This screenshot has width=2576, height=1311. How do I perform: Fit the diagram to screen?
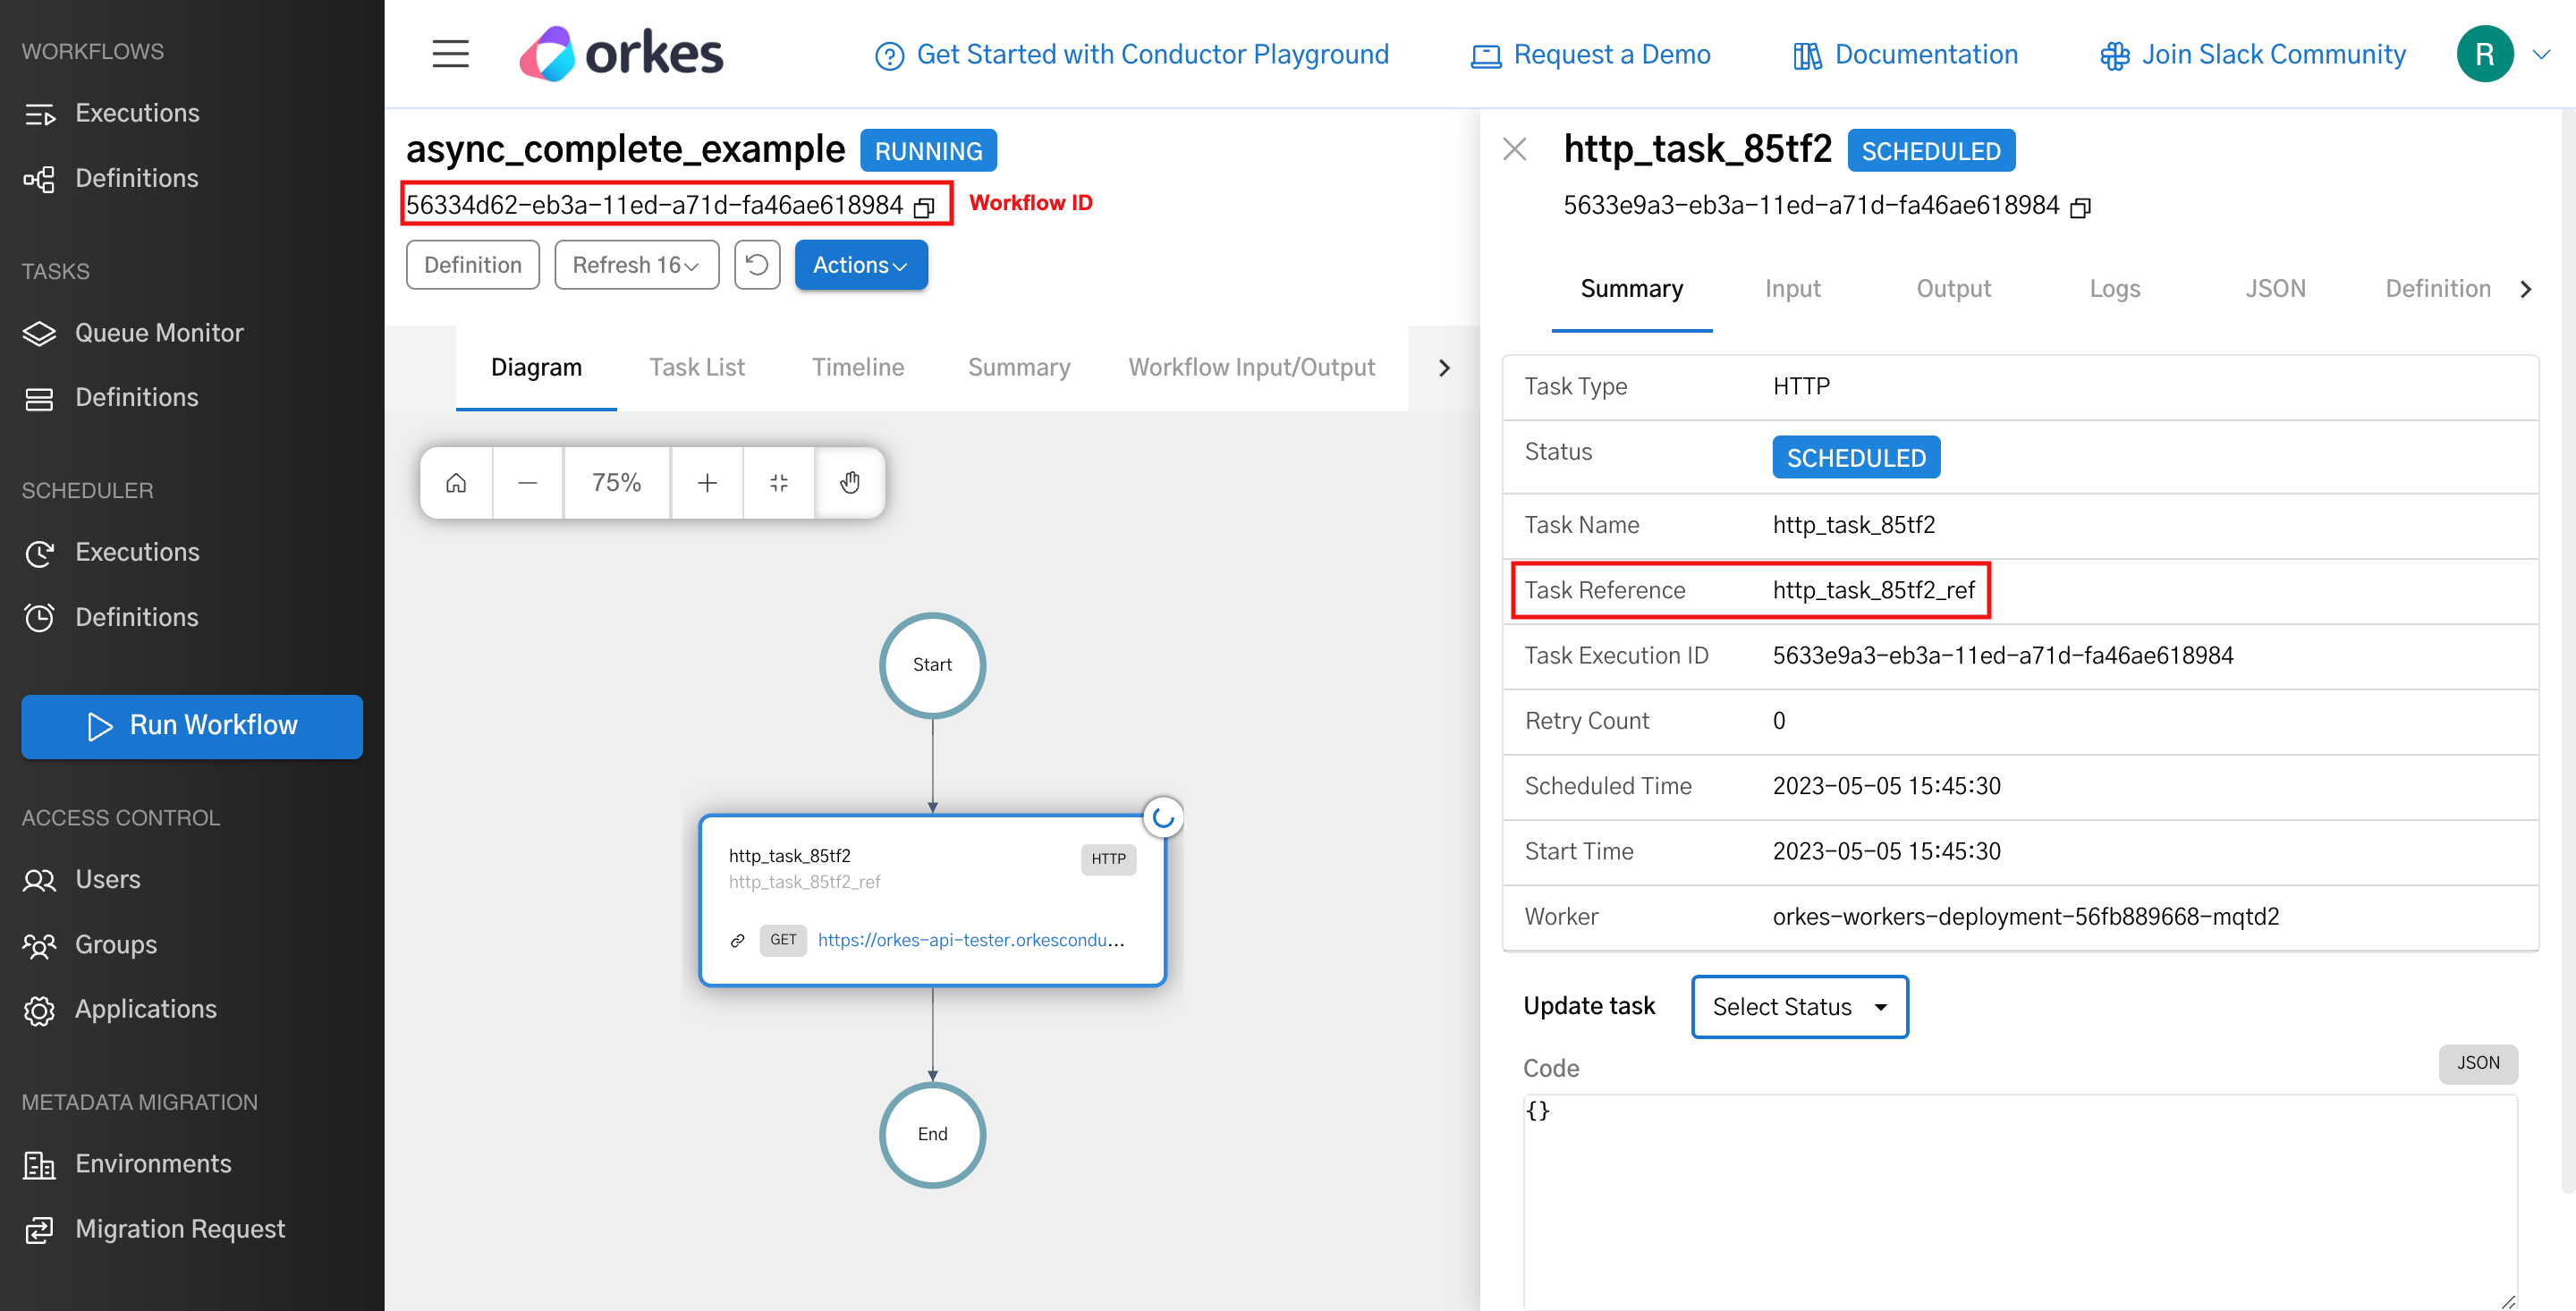click(779, 482)
